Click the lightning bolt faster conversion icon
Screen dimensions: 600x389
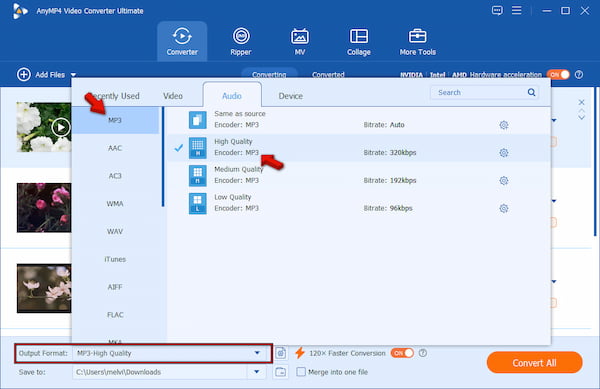pyautogui.click(x=300, y=353)
